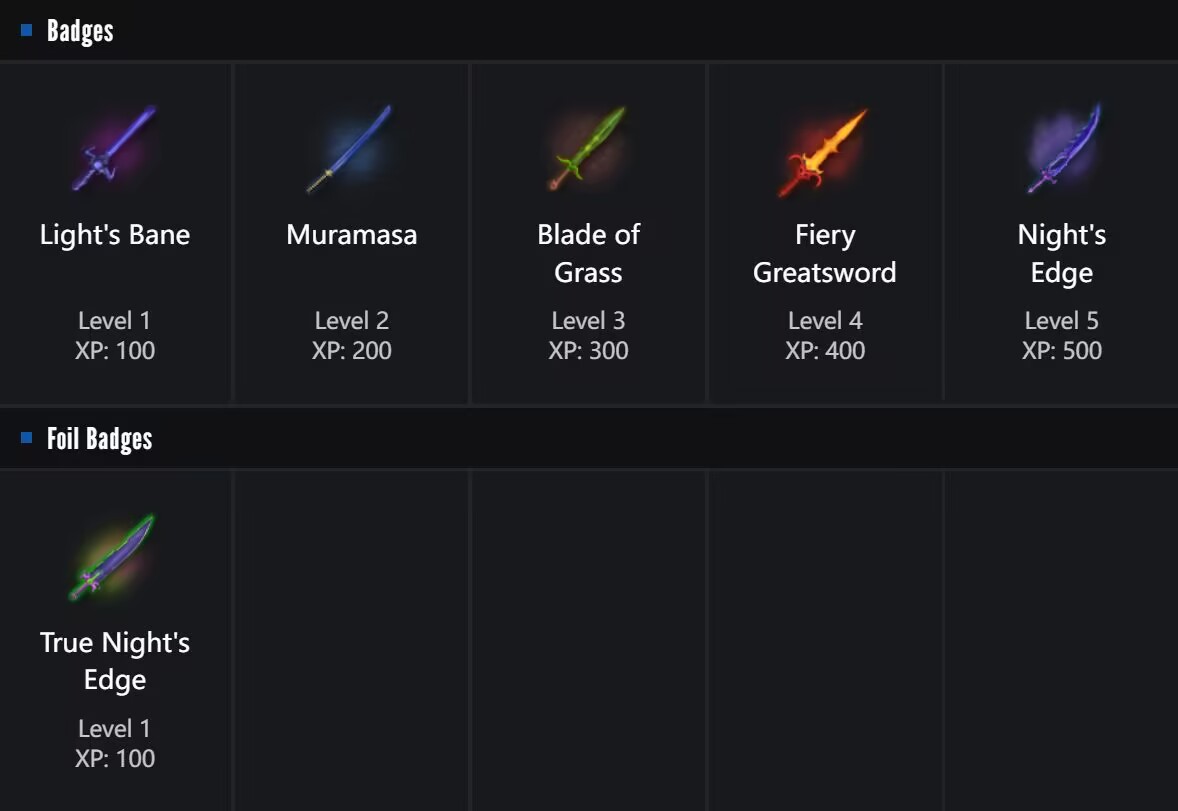The image size is (1178, 811).
Task: Select the Night's Edge sword icon
Action: (x=1062, y=149)
